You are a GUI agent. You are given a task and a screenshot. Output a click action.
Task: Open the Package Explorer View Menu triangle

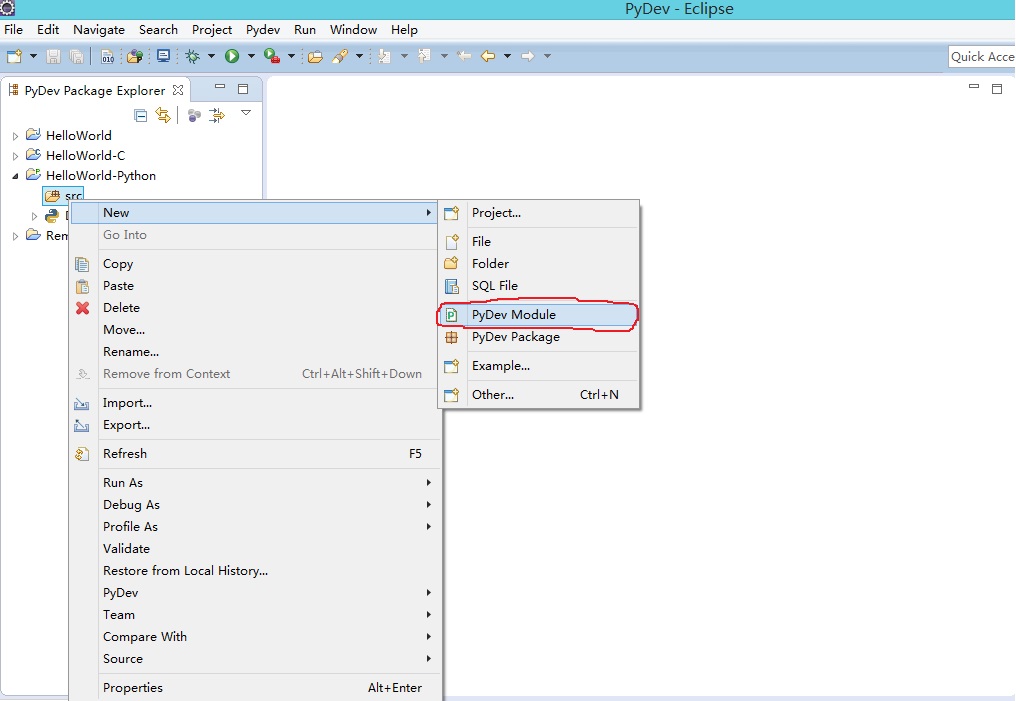pyautogui.click(x=246, y=113)
